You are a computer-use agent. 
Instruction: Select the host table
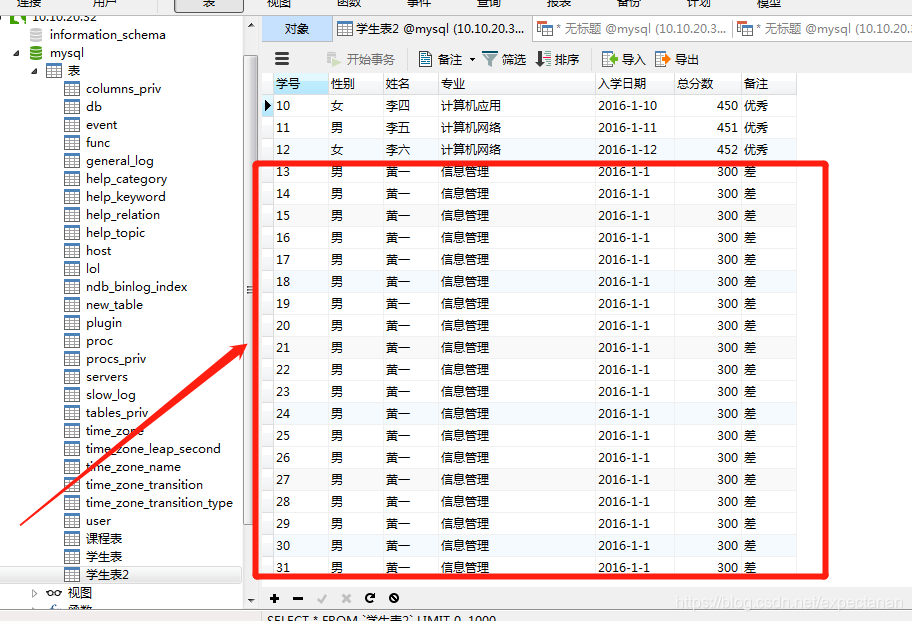click(98, 251)
